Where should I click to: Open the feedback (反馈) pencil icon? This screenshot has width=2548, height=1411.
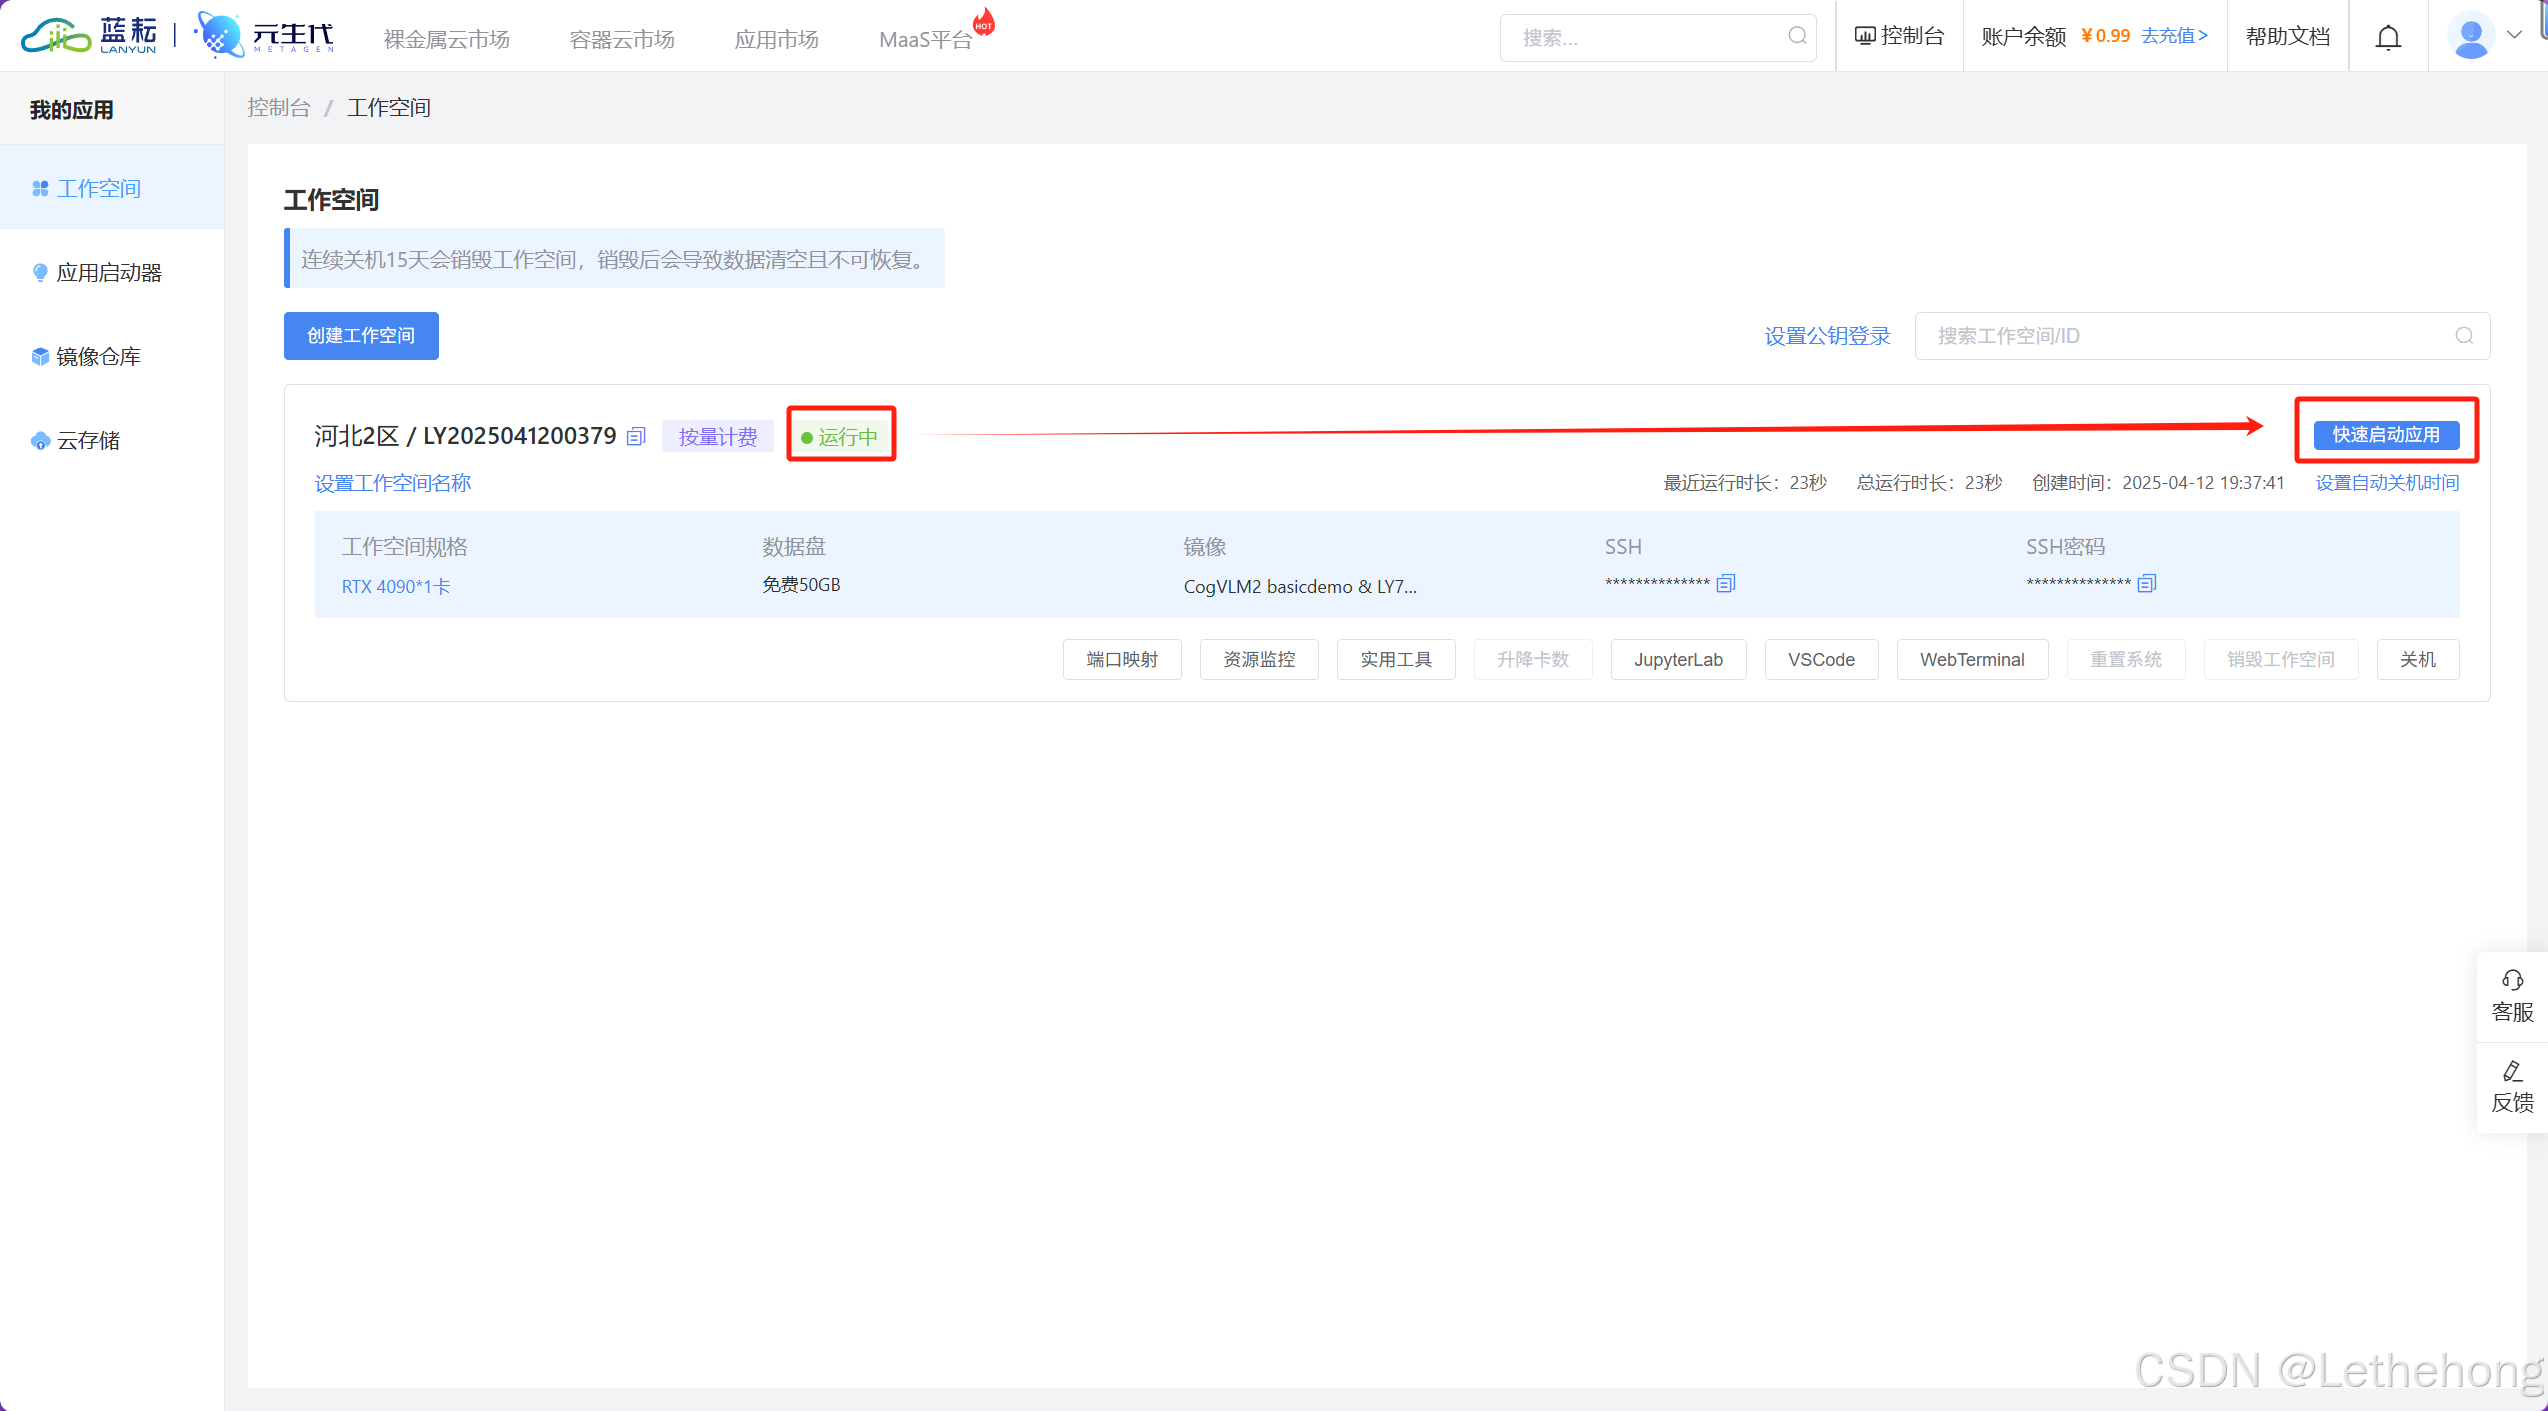tap(2512, 1072)
